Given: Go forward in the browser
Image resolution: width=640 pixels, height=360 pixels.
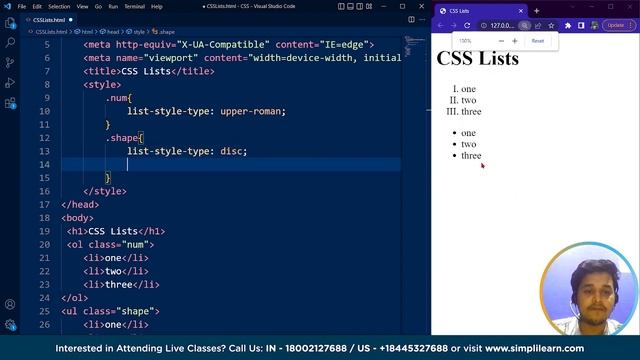Looking at the screenshot, I should click(x=453, y=25).
